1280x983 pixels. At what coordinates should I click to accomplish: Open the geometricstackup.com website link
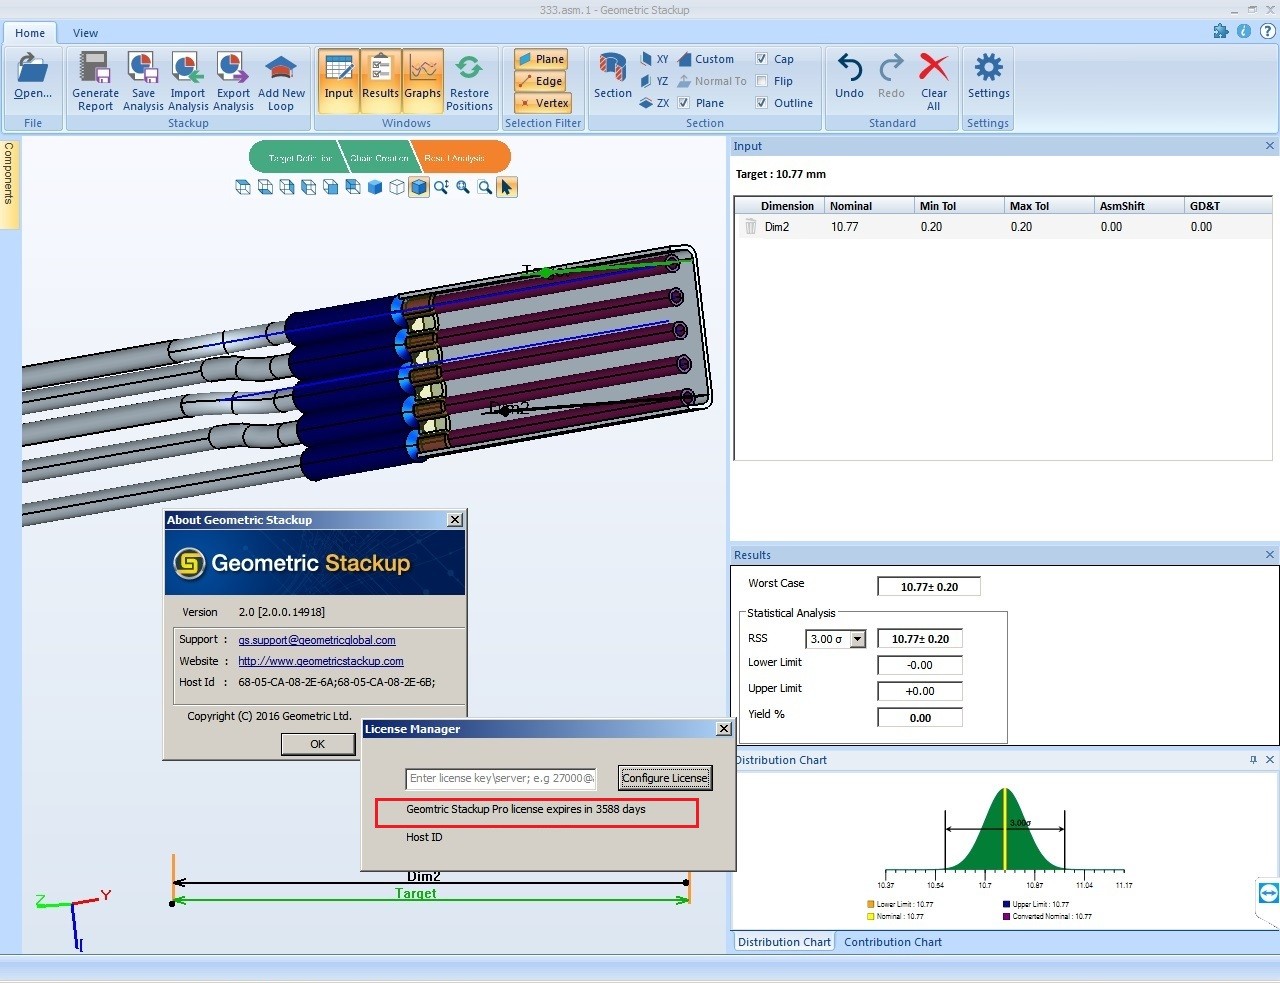(321, 661)
